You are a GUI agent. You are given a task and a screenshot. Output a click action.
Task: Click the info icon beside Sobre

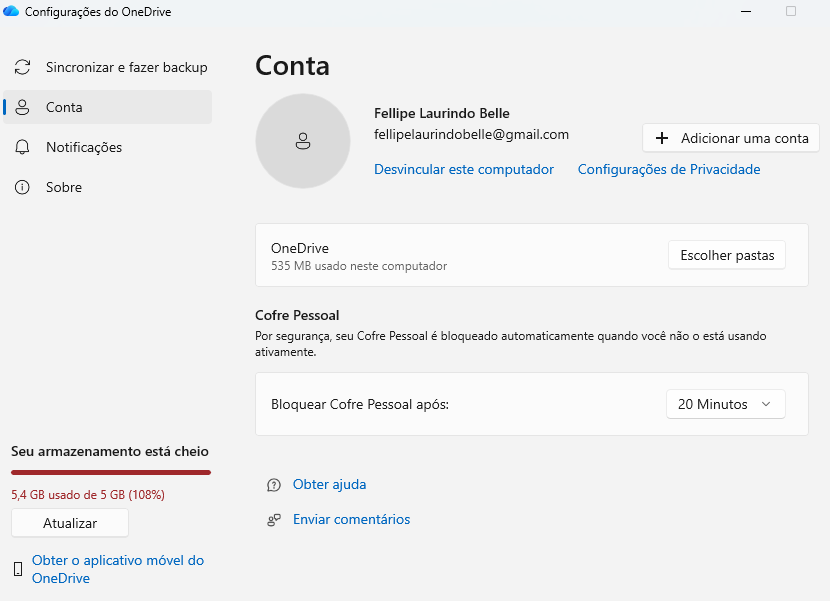[x=22, y=187]
